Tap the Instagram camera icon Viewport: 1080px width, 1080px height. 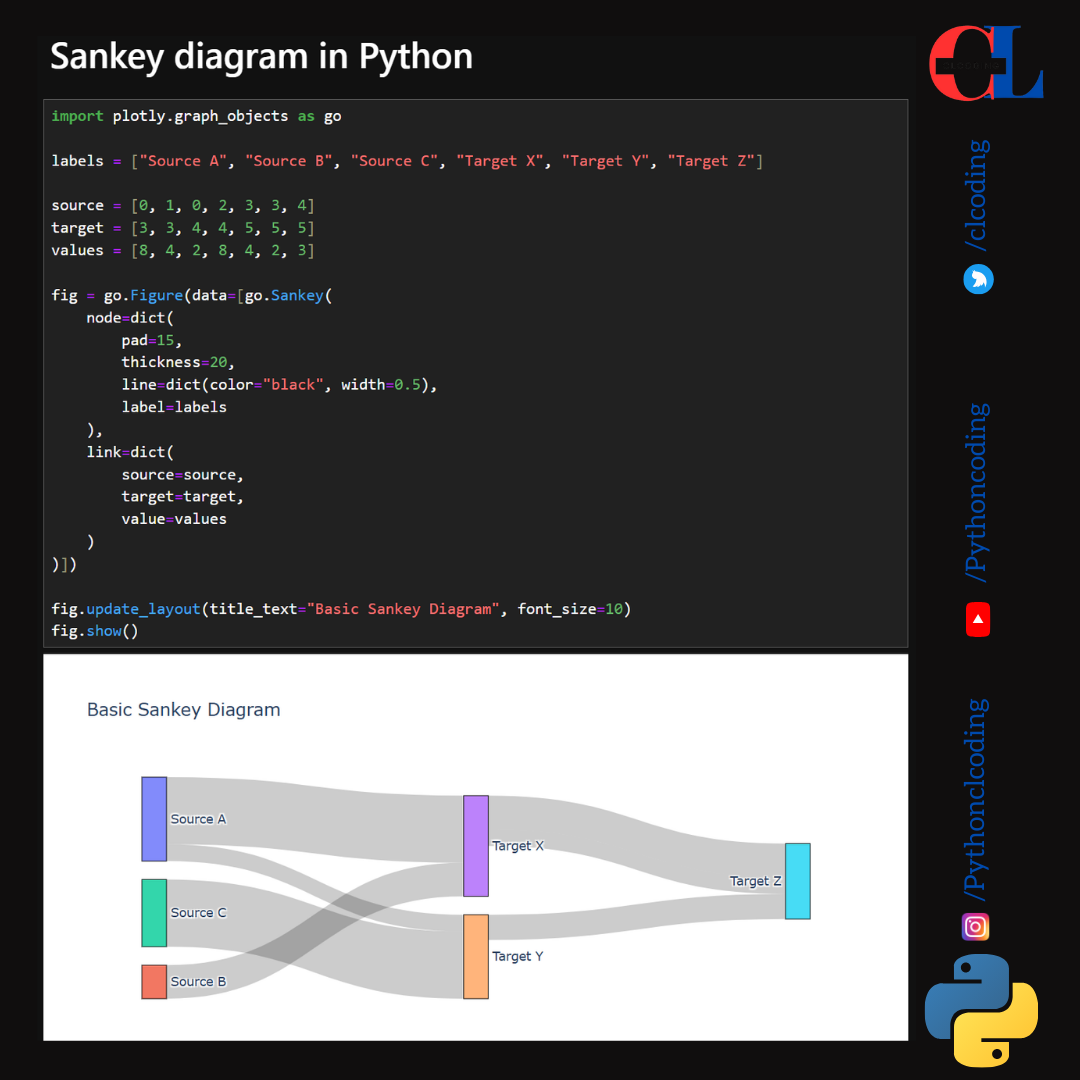[x=976, y=927]
